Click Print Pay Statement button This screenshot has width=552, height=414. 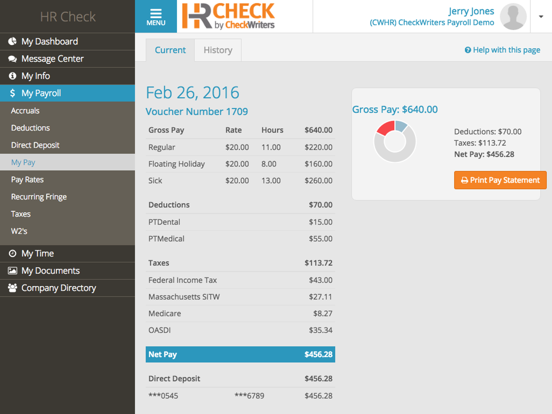pos(500,180)
